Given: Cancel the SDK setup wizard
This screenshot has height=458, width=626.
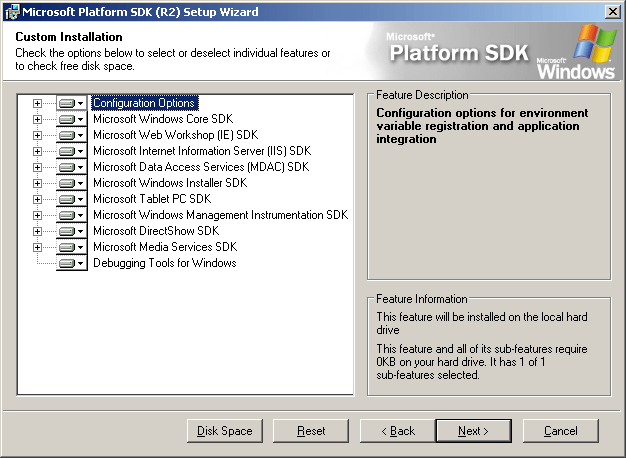Looking at the screenshot, I should pos(561,431).
